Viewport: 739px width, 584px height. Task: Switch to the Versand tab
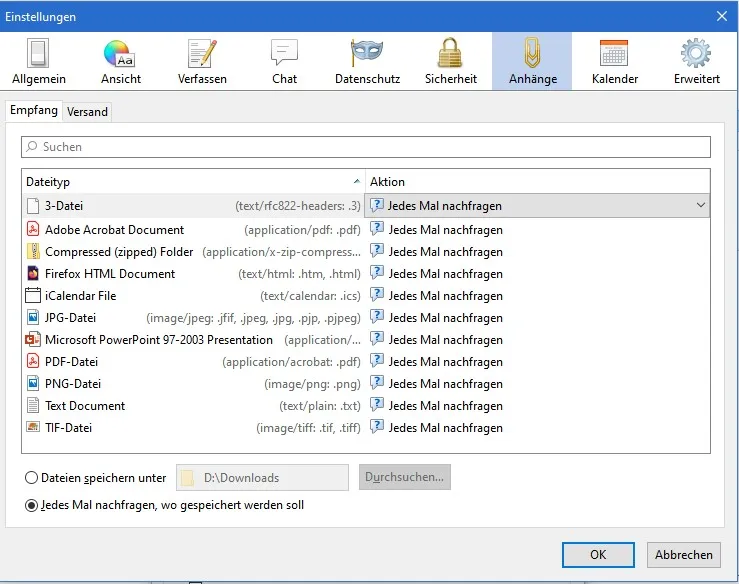tap(87, 112)
